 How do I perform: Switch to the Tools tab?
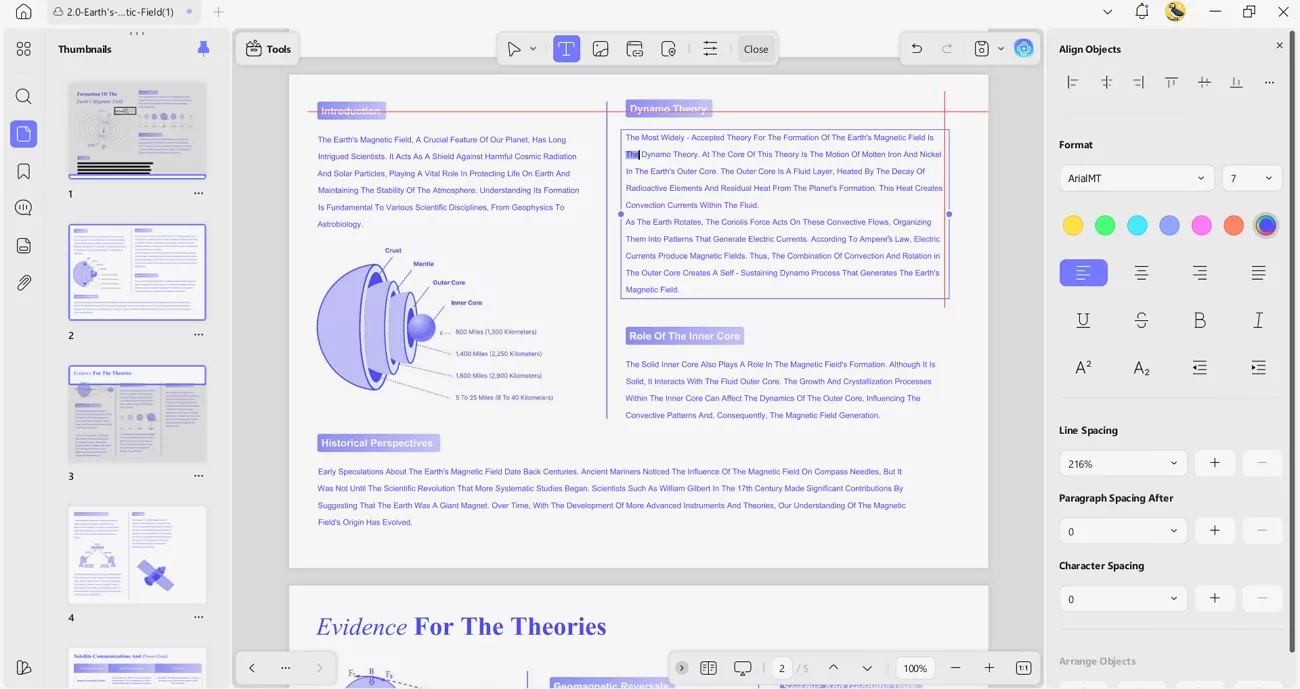coord(267,47)
